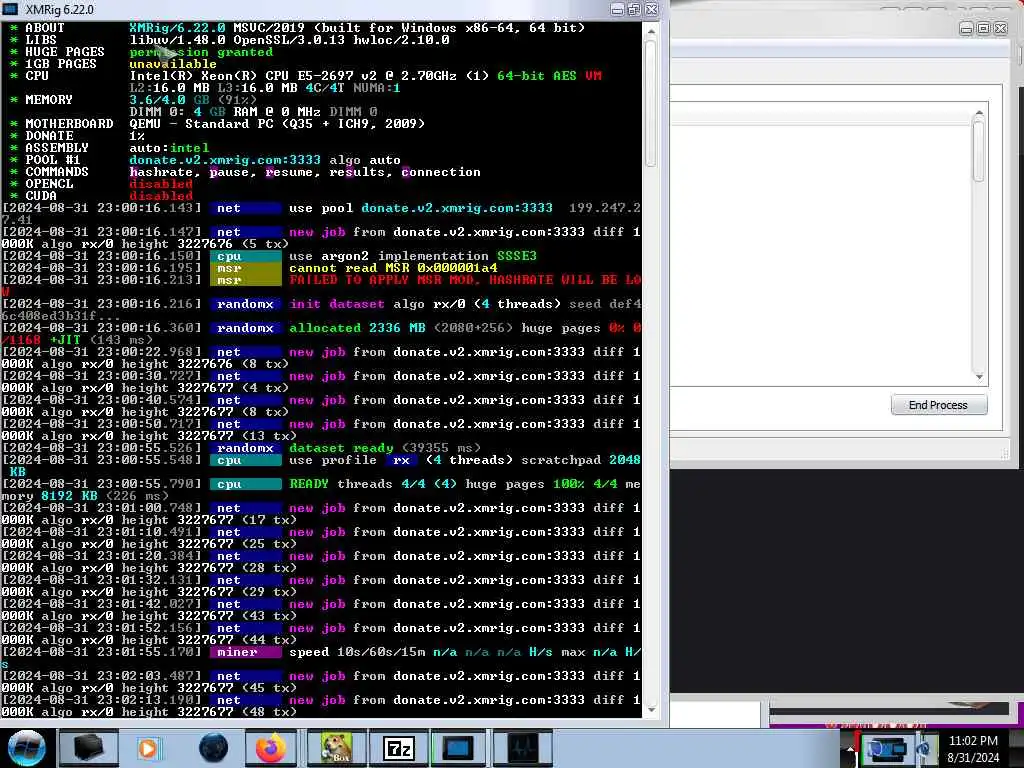Click the 'libuv/1.48.0 OpenSSL/3.0.13' LIBS text
Screen dimensions: 1024x768
(x=289, y=40)
